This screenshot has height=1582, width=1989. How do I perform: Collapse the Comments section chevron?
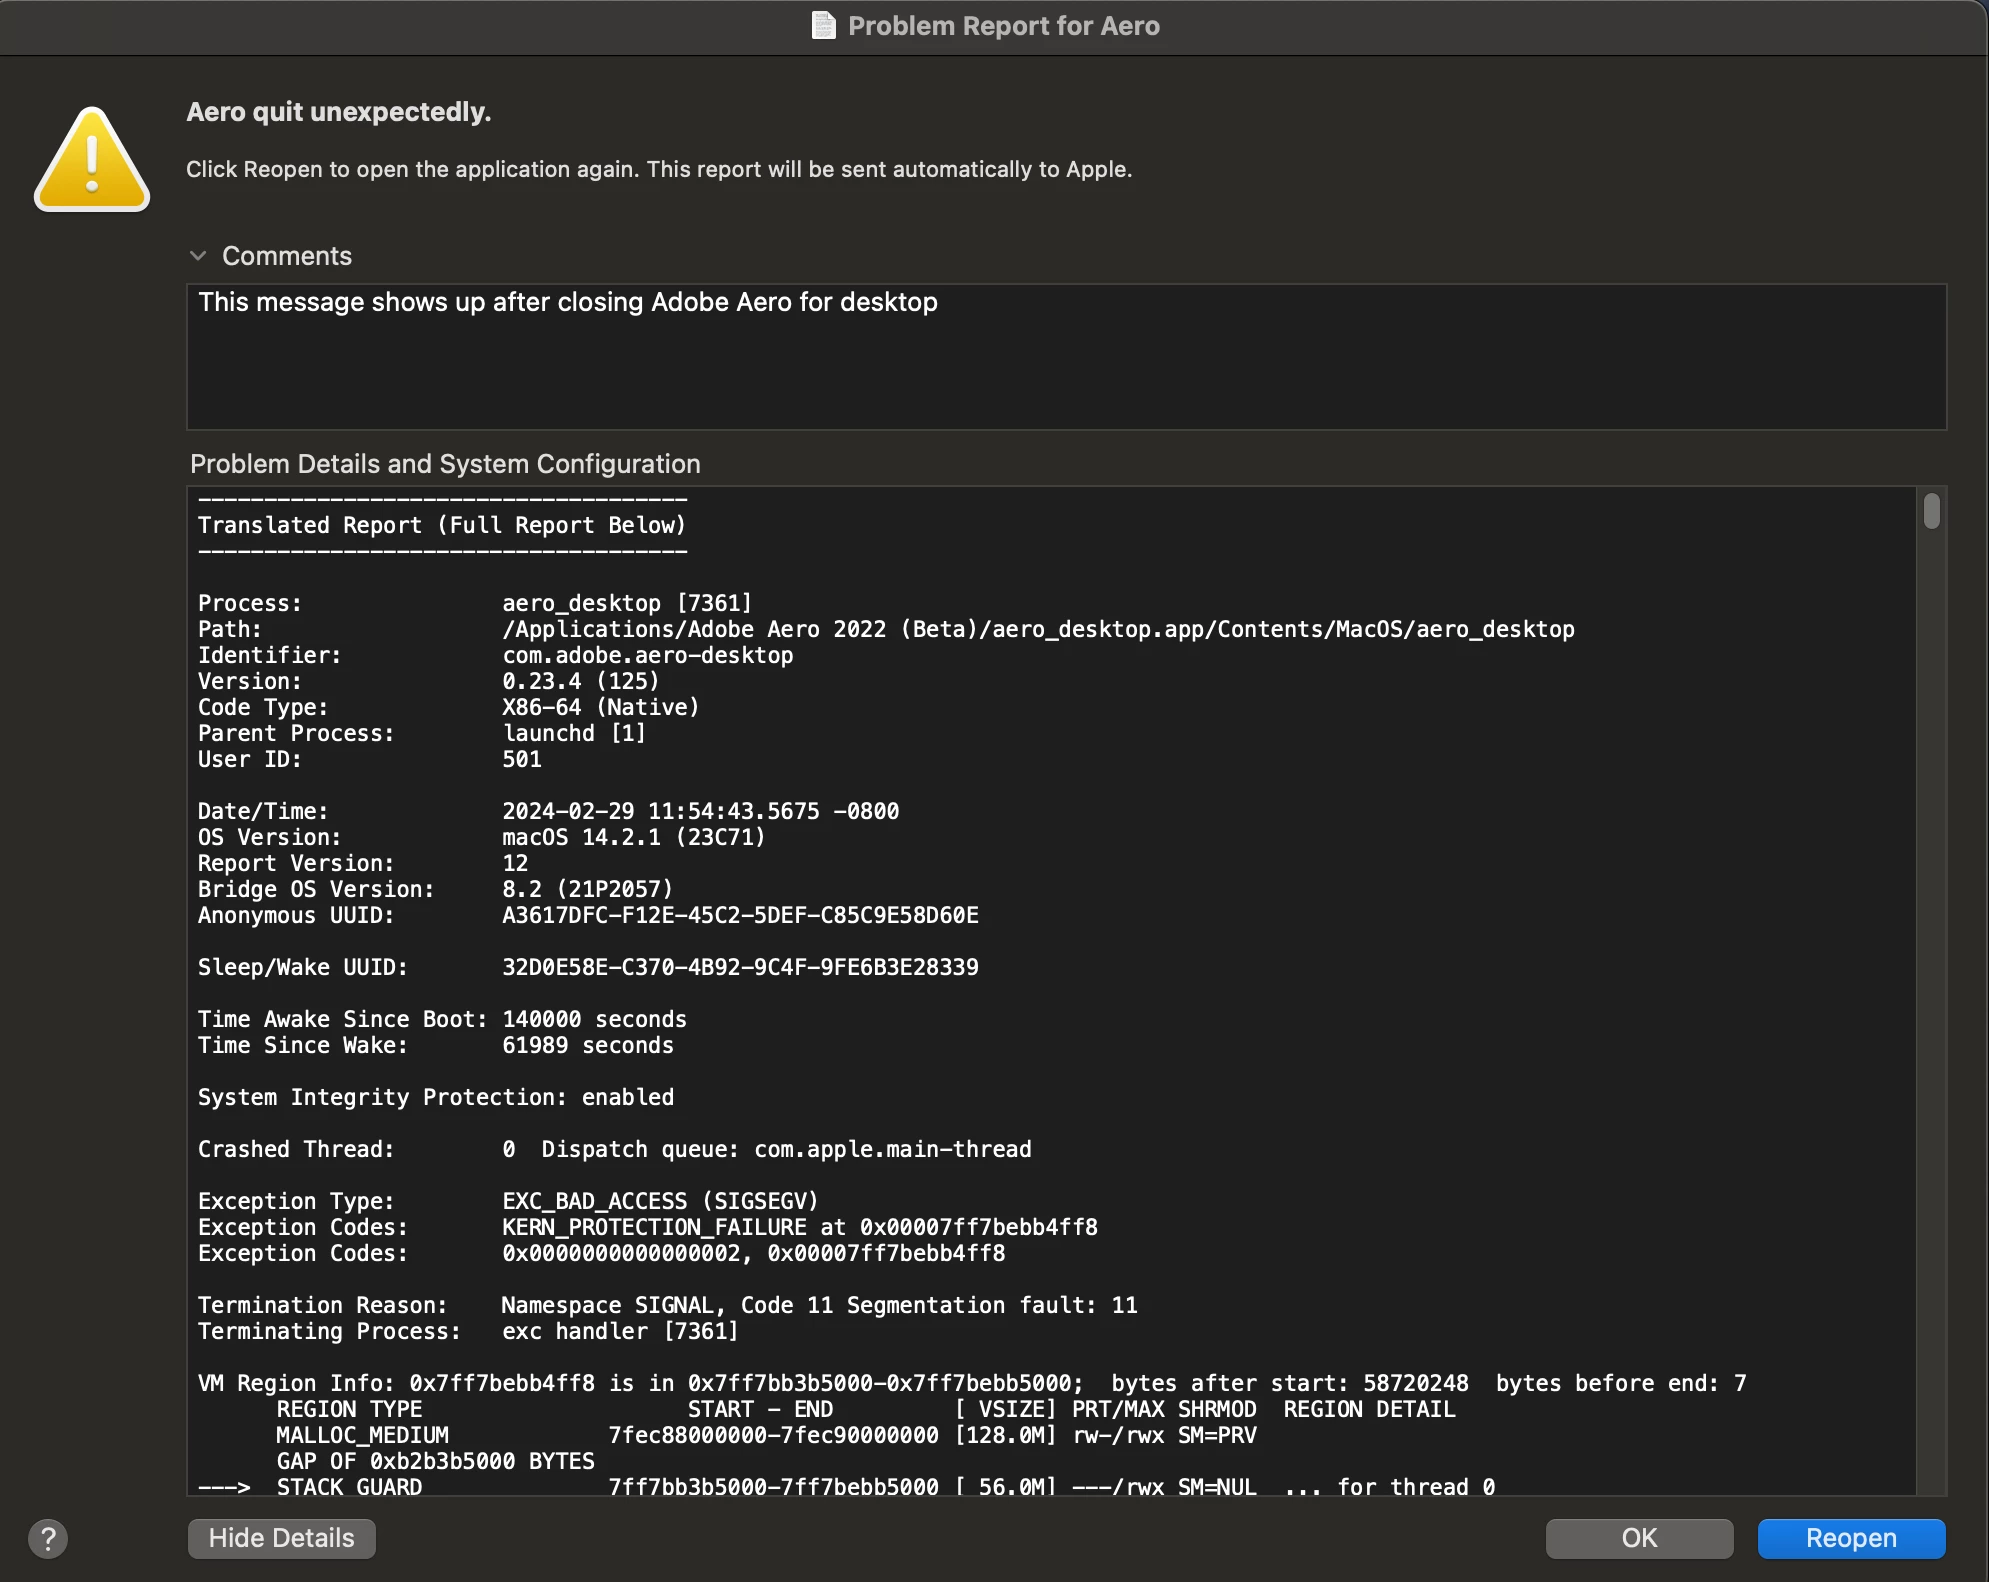[x=198, y=256]
